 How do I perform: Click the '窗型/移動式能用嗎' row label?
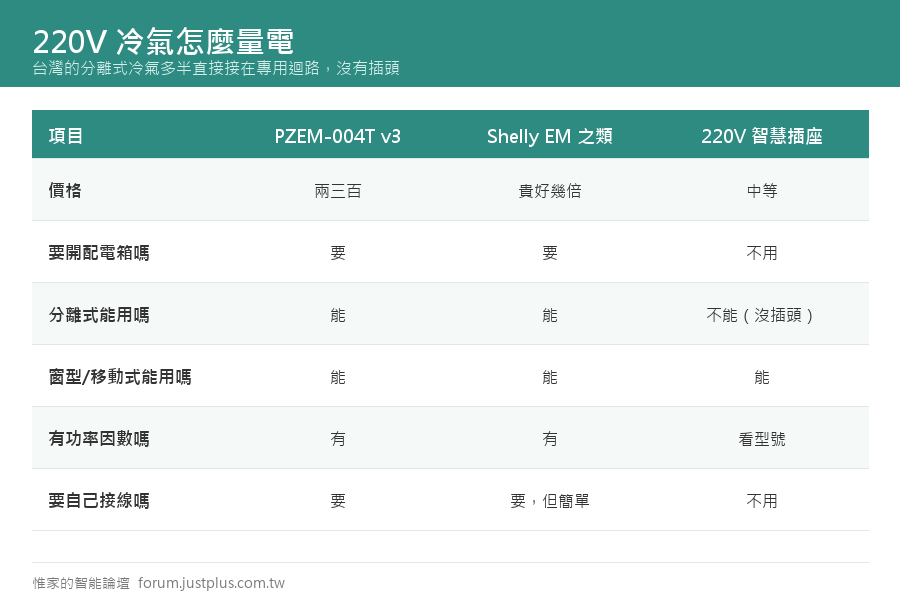[x=120, y=376]
